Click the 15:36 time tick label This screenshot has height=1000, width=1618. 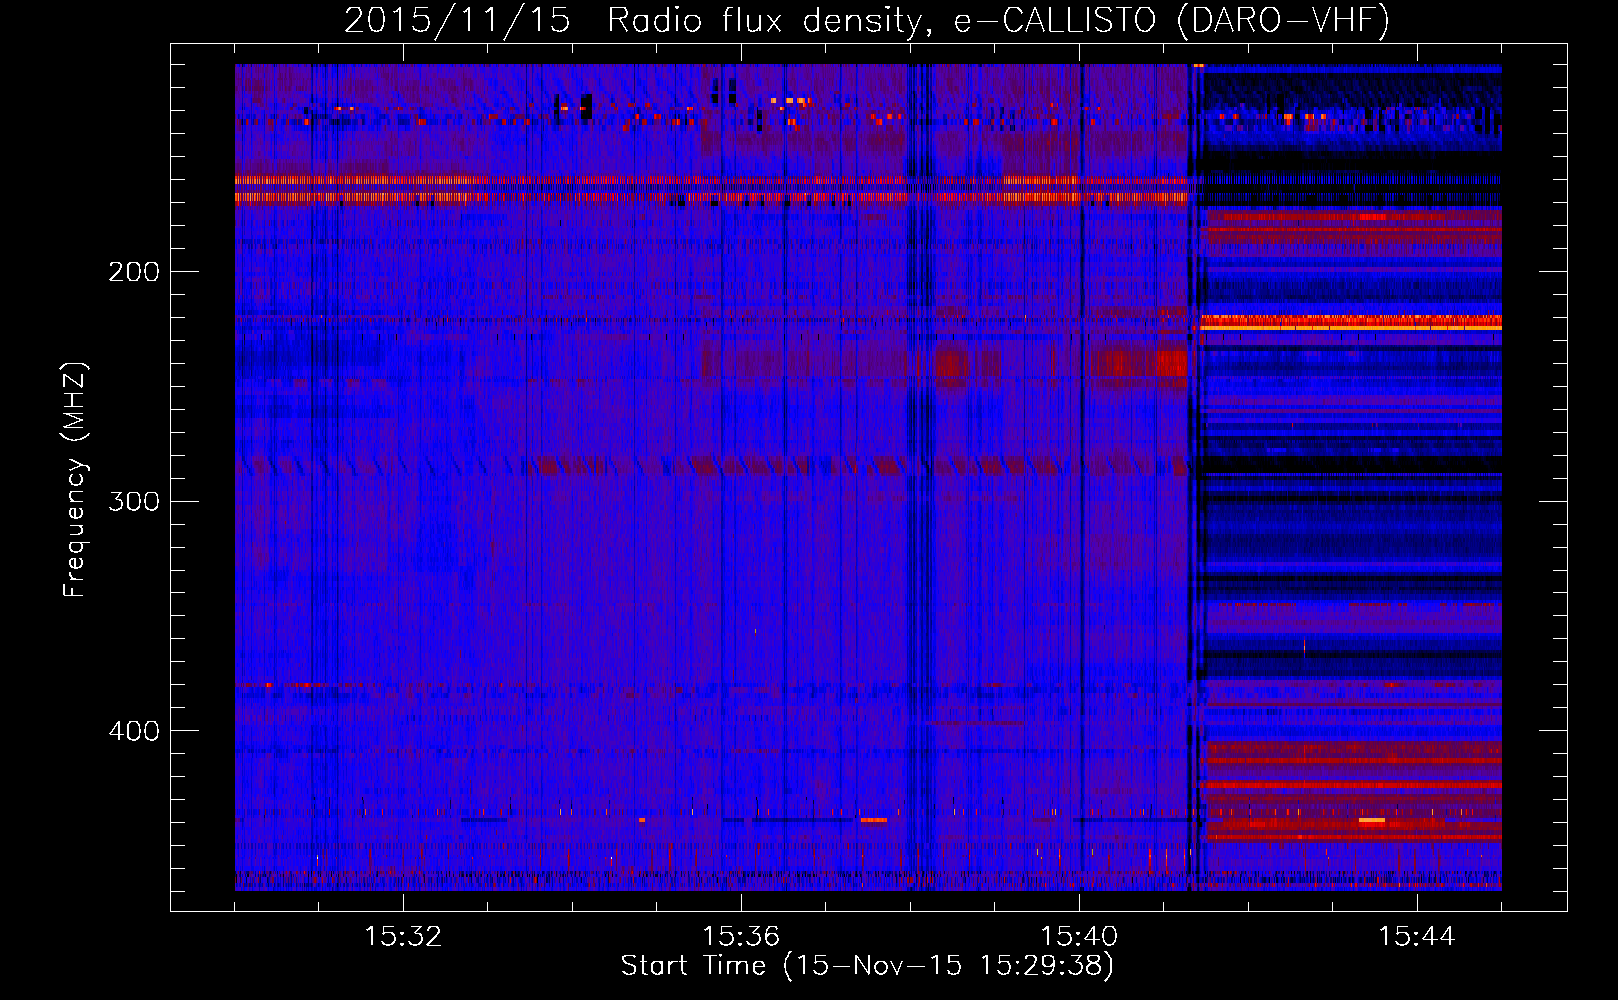tap(741, 937)
